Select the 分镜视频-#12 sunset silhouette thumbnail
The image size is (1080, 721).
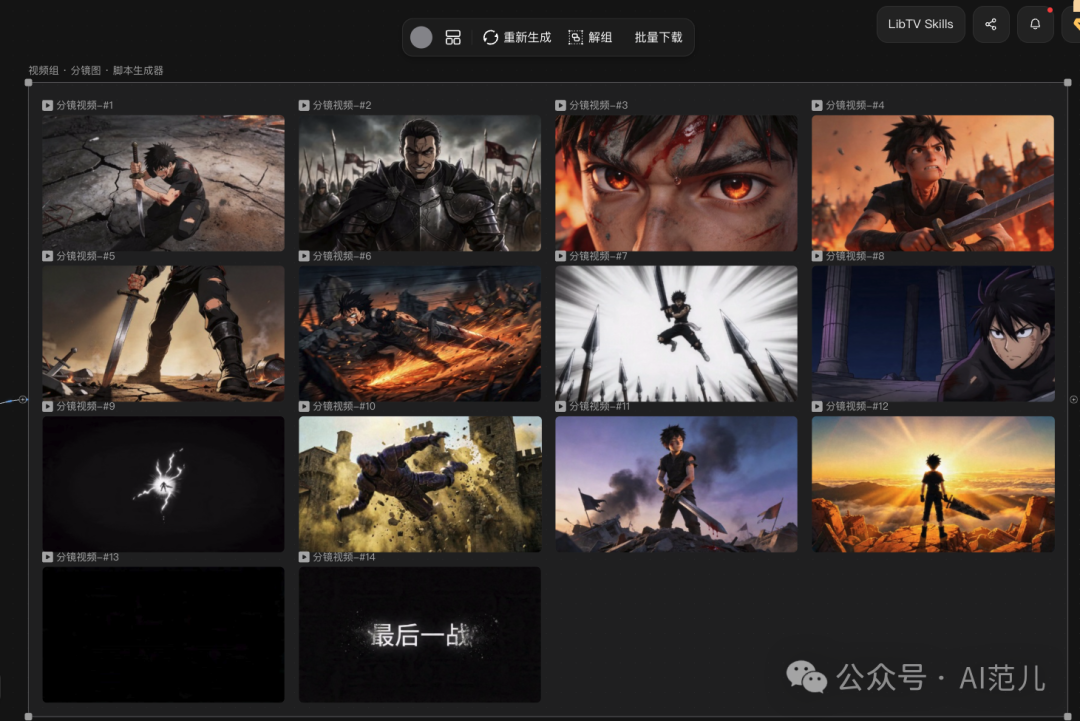click(x=932, y=484)
